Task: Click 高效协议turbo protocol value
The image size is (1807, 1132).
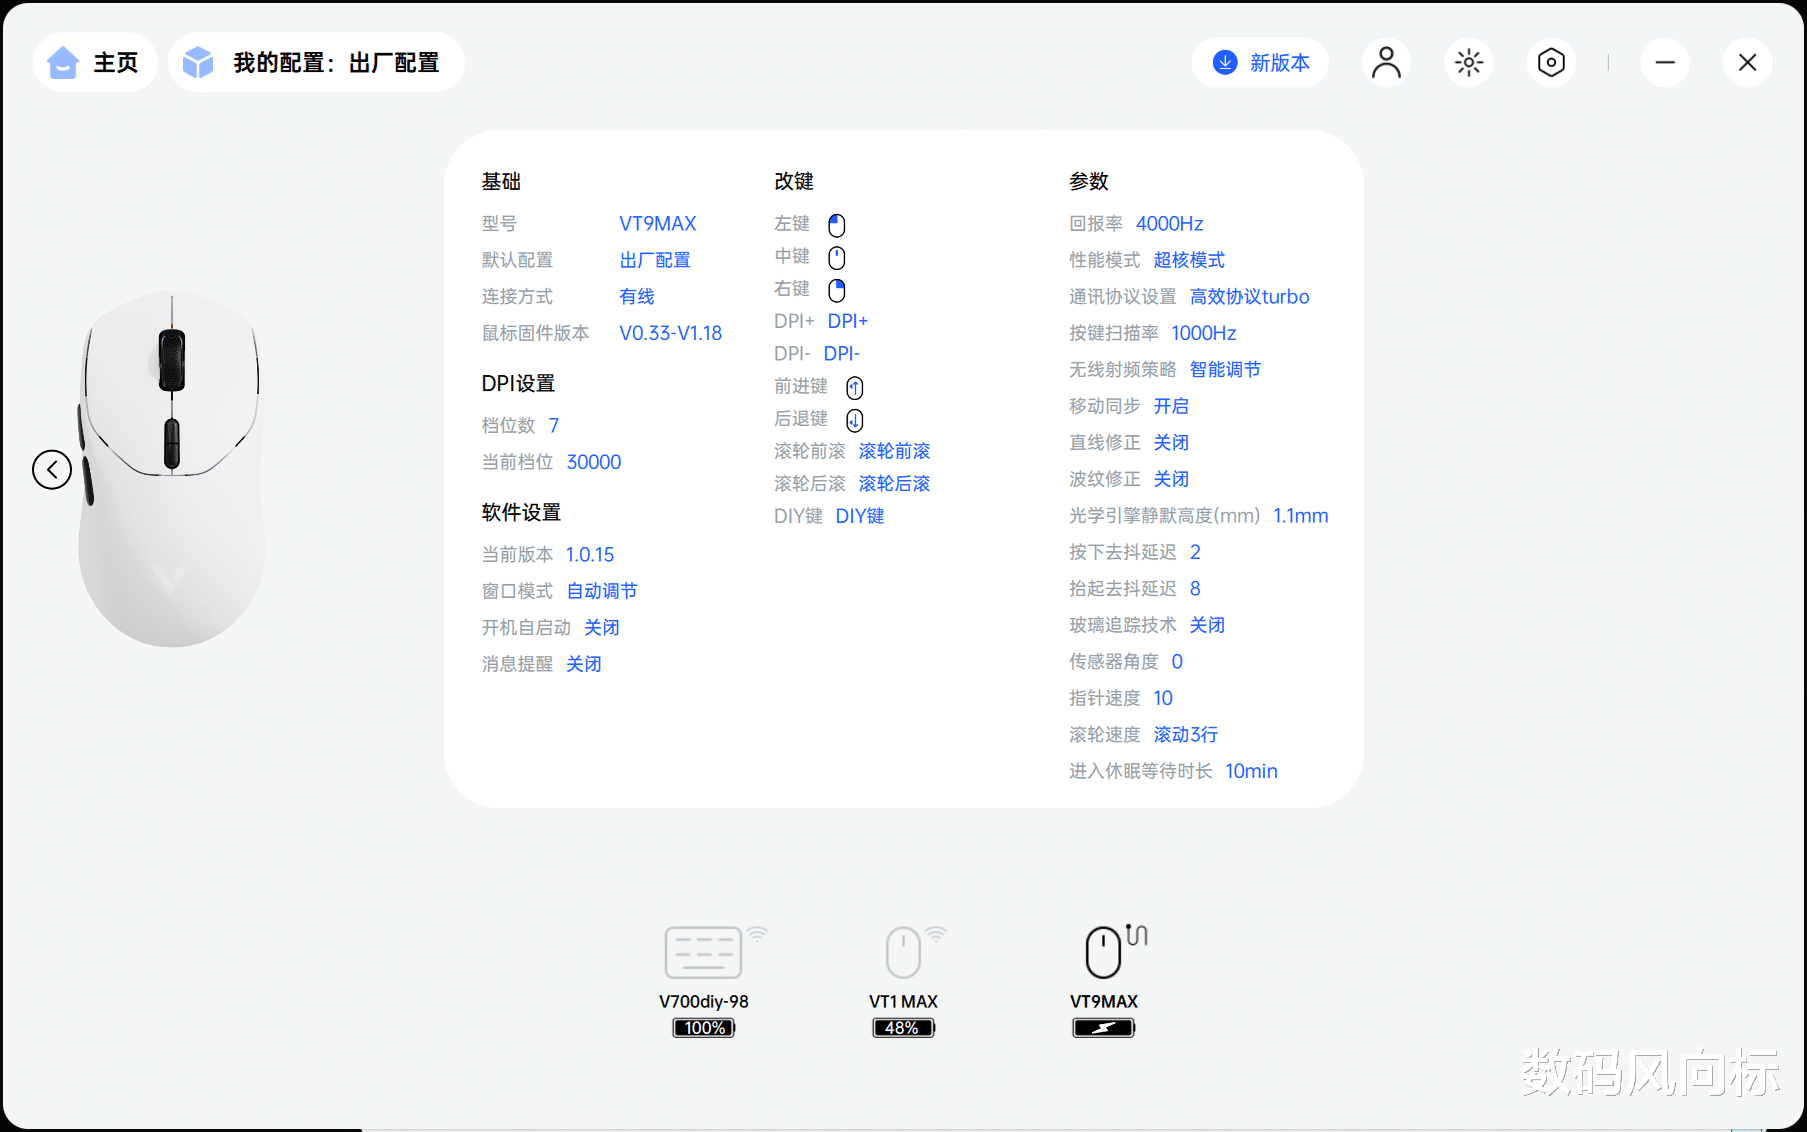Action: coord(1250,297)
